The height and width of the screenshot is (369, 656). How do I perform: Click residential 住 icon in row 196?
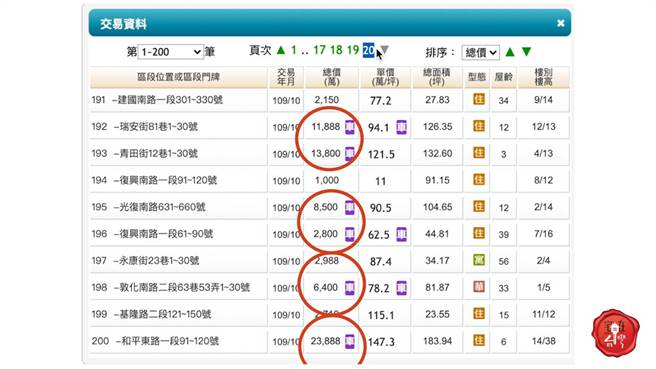(x=479, y=233)
